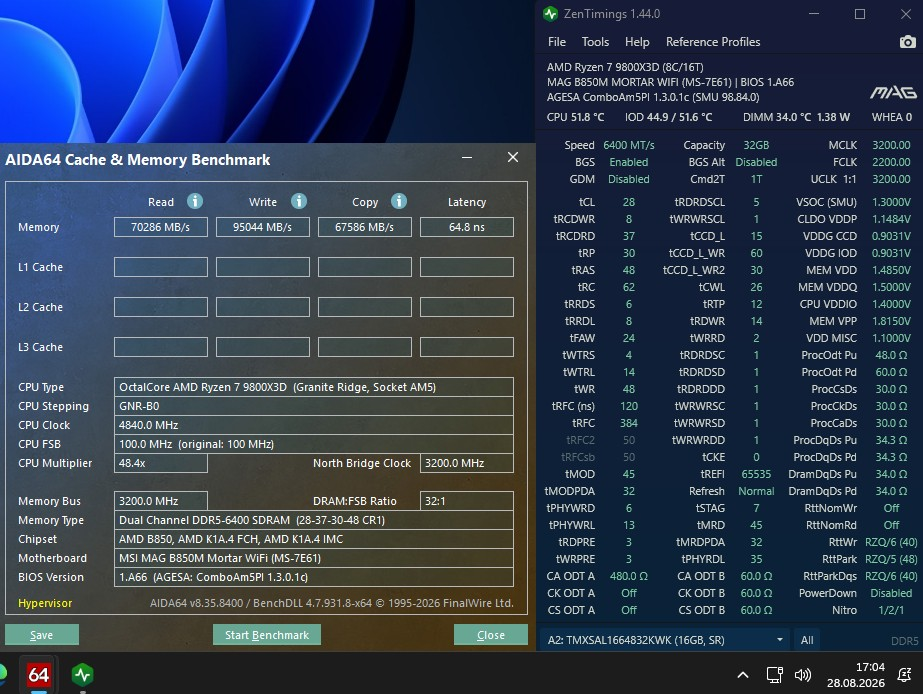The width and height of the screenshot is (923, 694).
Task: Click the ZenTimings logo in title bar
Action: tap(550, 14)
